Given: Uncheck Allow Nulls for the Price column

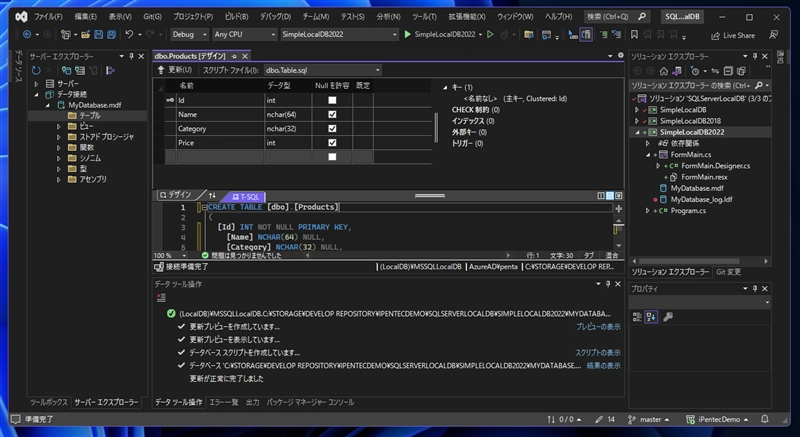Looking at the screenshot, I should point(332,143).
